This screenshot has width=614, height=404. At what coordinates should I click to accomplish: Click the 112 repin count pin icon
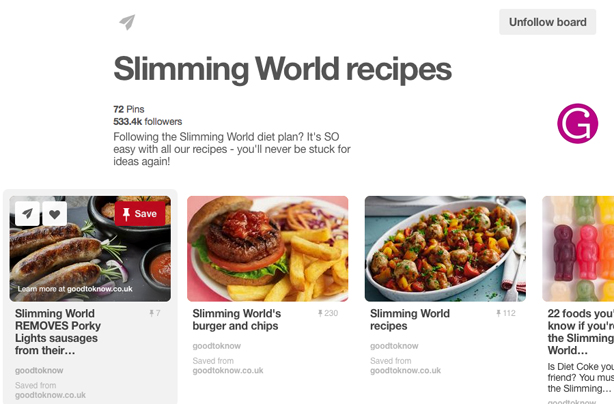click(498, 313)
